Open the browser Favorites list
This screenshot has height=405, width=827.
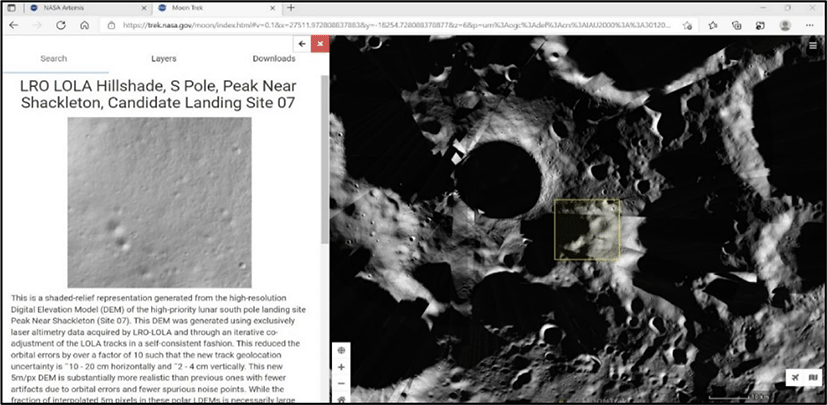[x=713, y=25]
